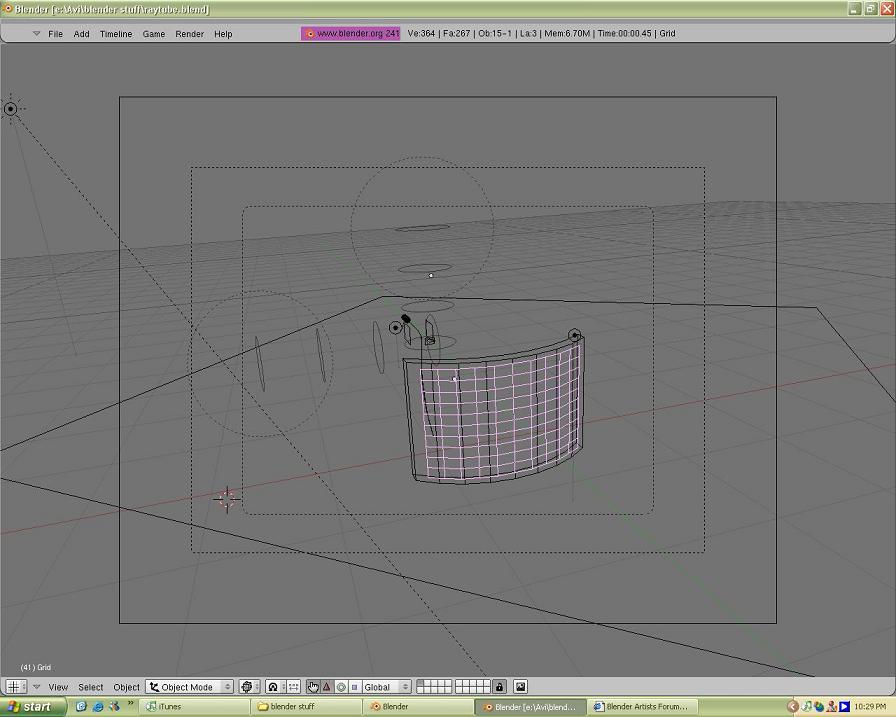This screenshot has width=896, height=717.
Task: Open the Help menu
Action: pyautogui.click(x=223, y=34)
